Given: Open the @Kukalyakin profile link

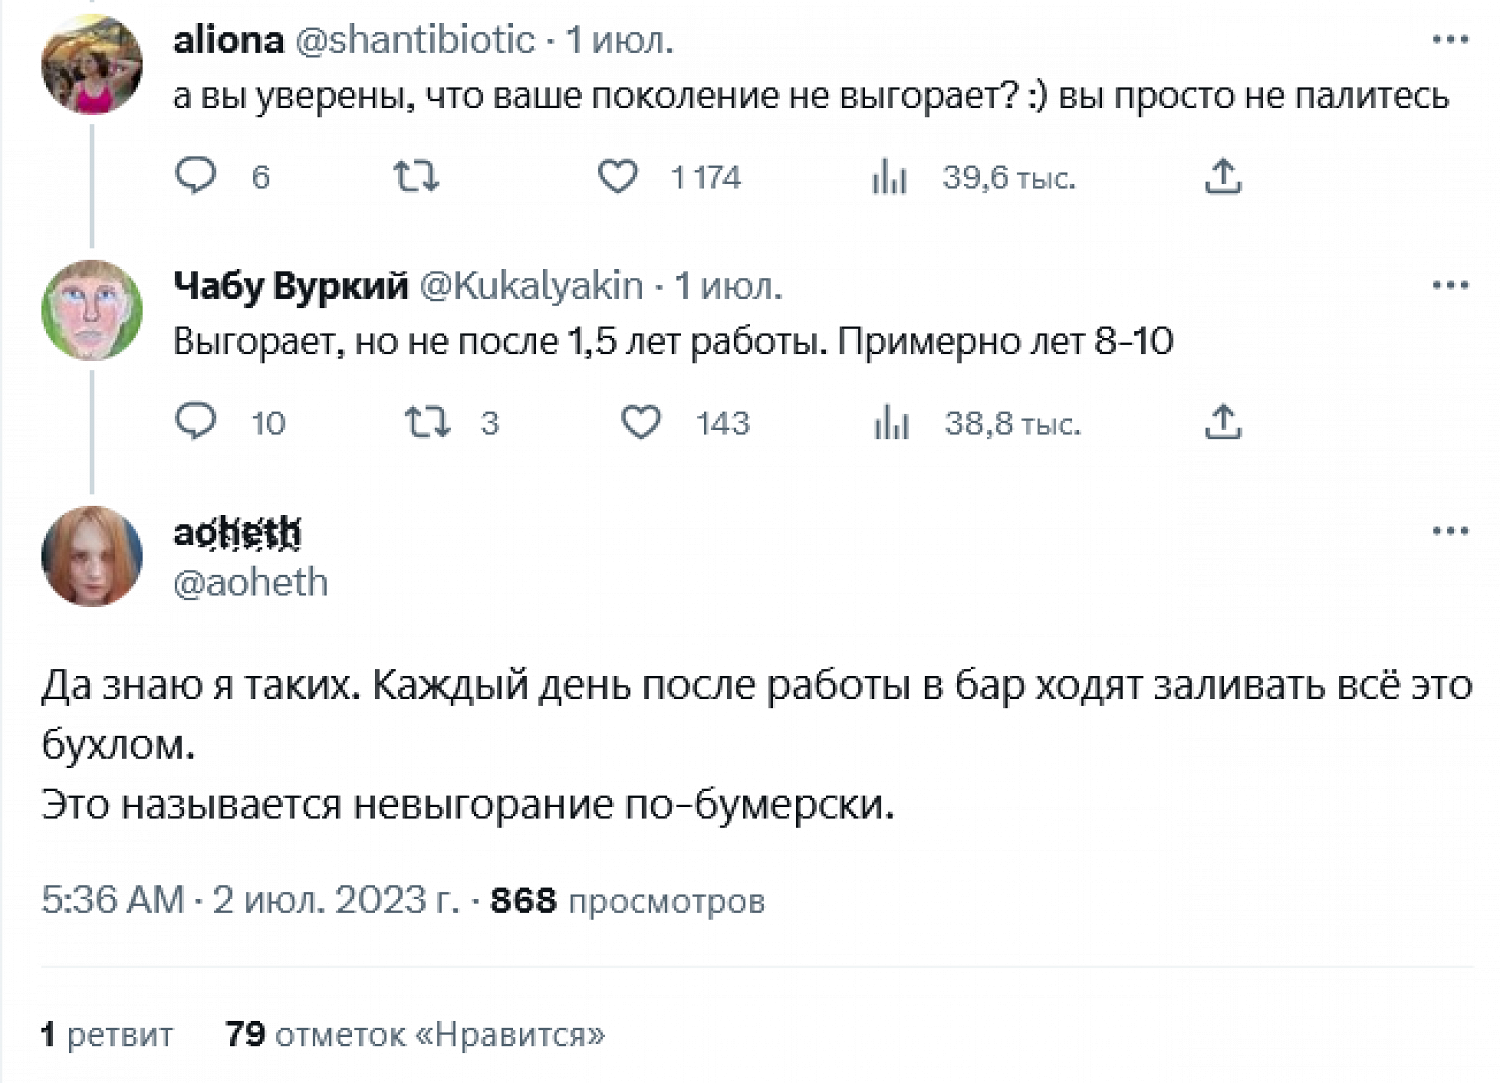Looking at the screenshot, I should click(x=531, y=286).
